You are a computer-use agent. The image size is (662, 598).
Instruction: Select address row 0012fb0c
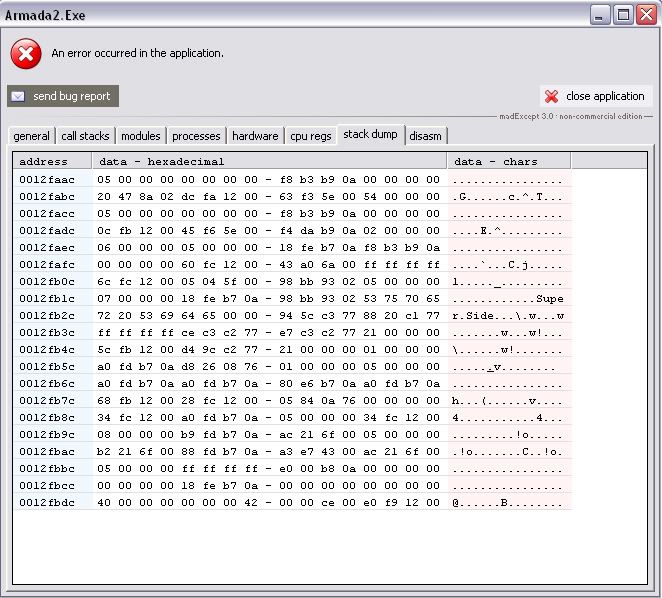[293, 282]
